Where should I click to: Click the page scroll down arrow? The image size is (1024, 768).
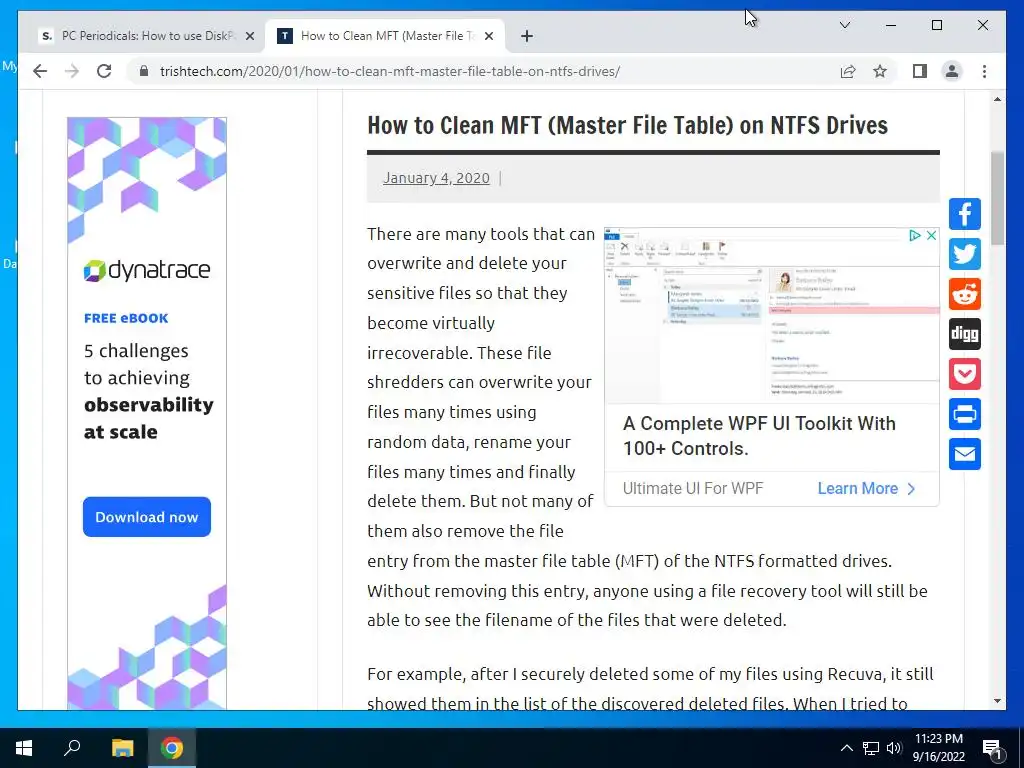coord(997,701)
